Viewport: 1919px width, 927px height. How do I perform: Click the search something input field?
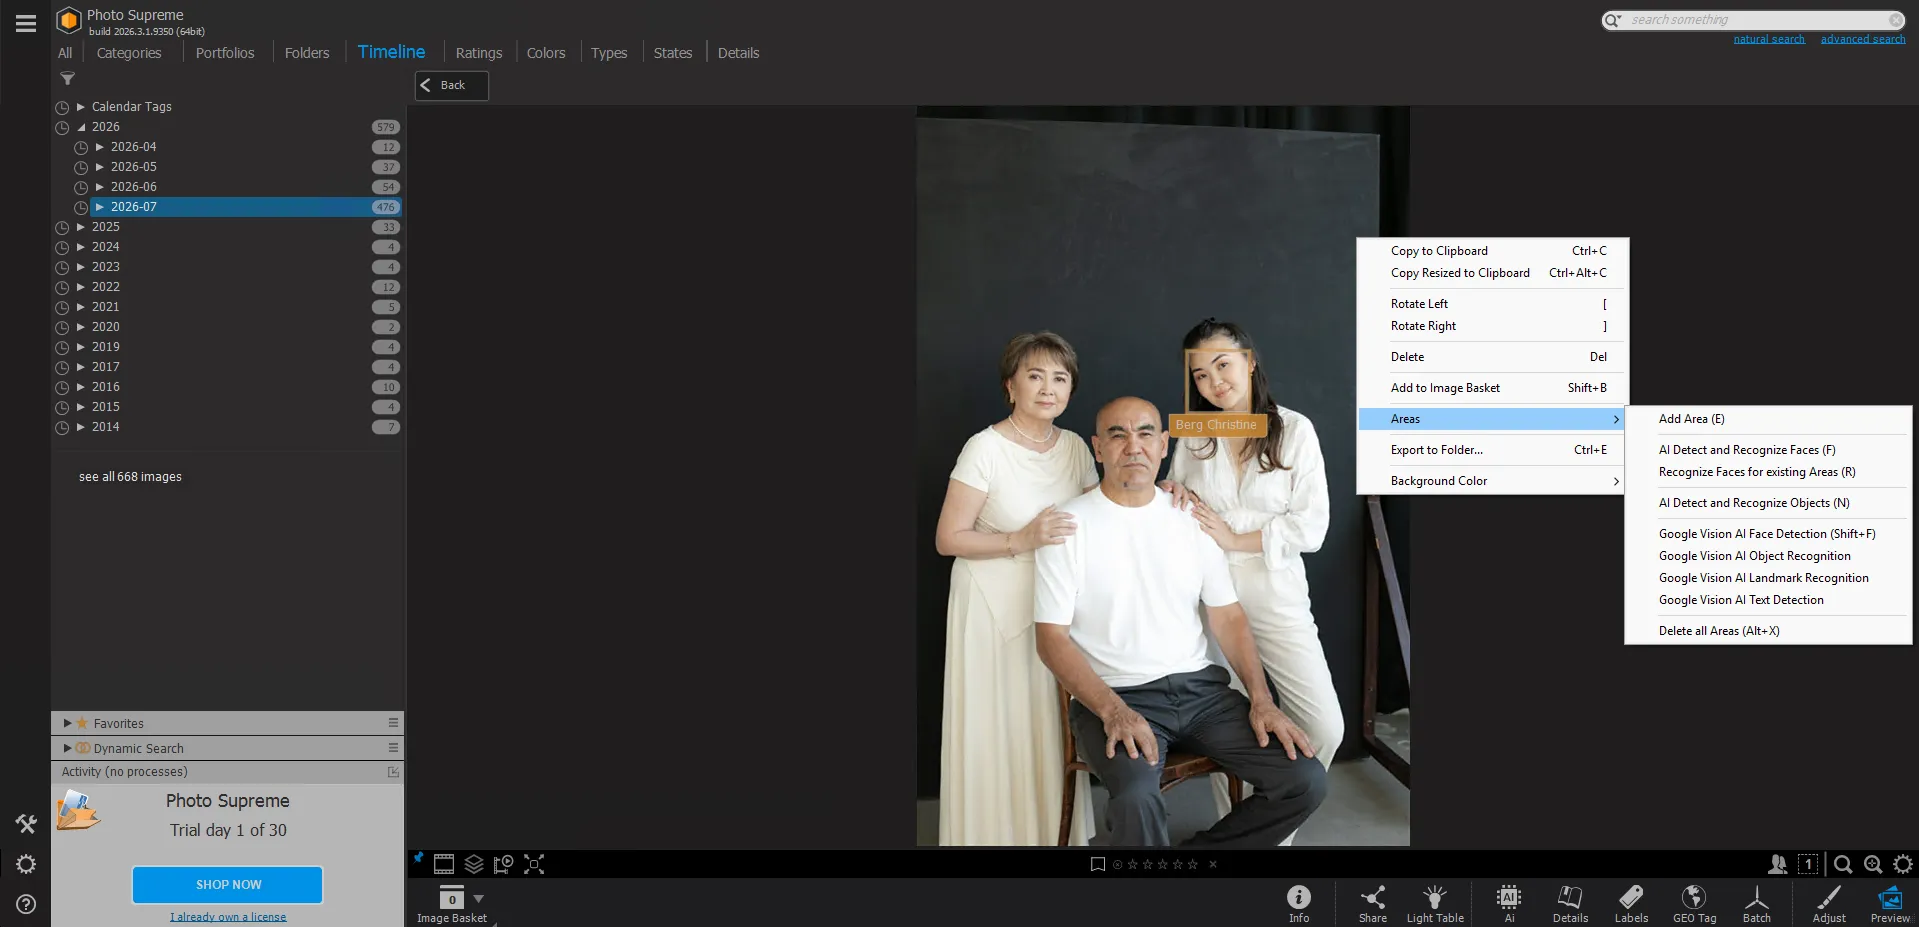(1754, 20)
